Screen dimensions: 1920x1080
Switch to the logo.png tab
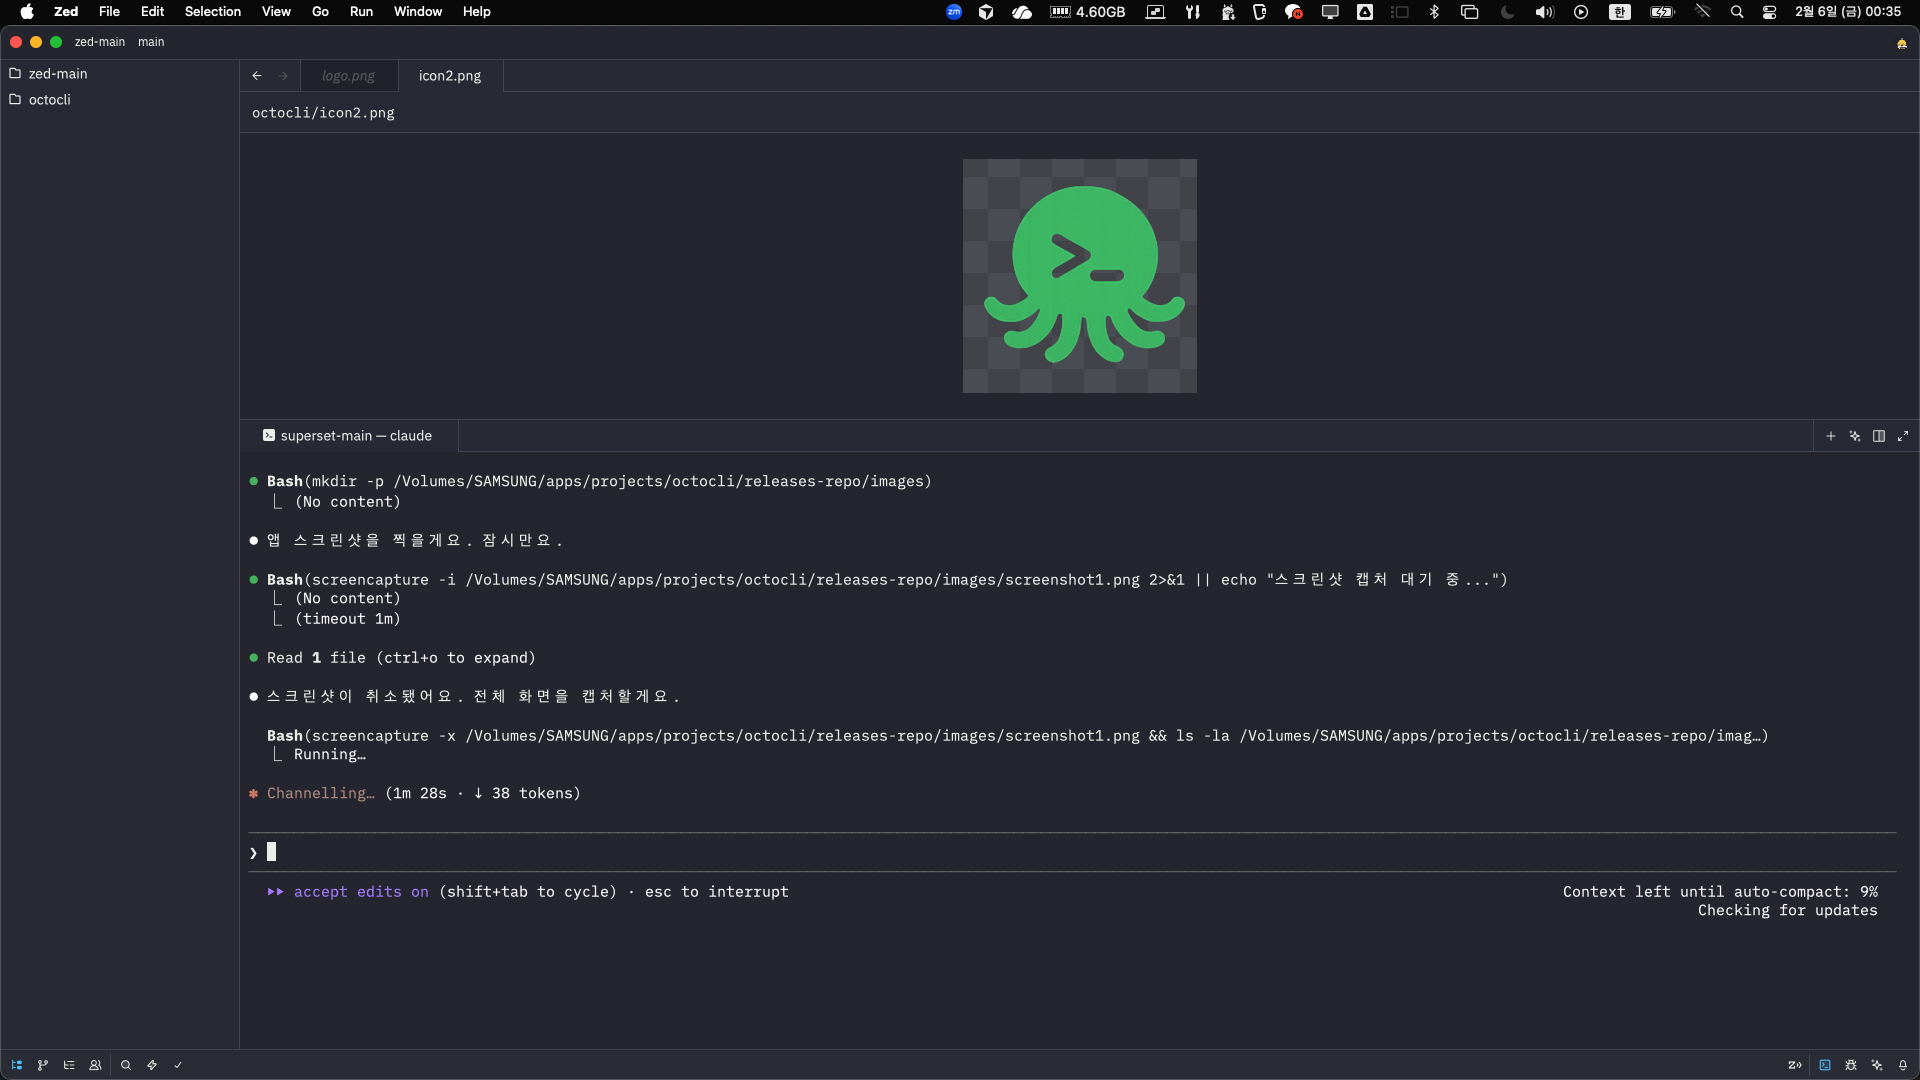(348, 76)
